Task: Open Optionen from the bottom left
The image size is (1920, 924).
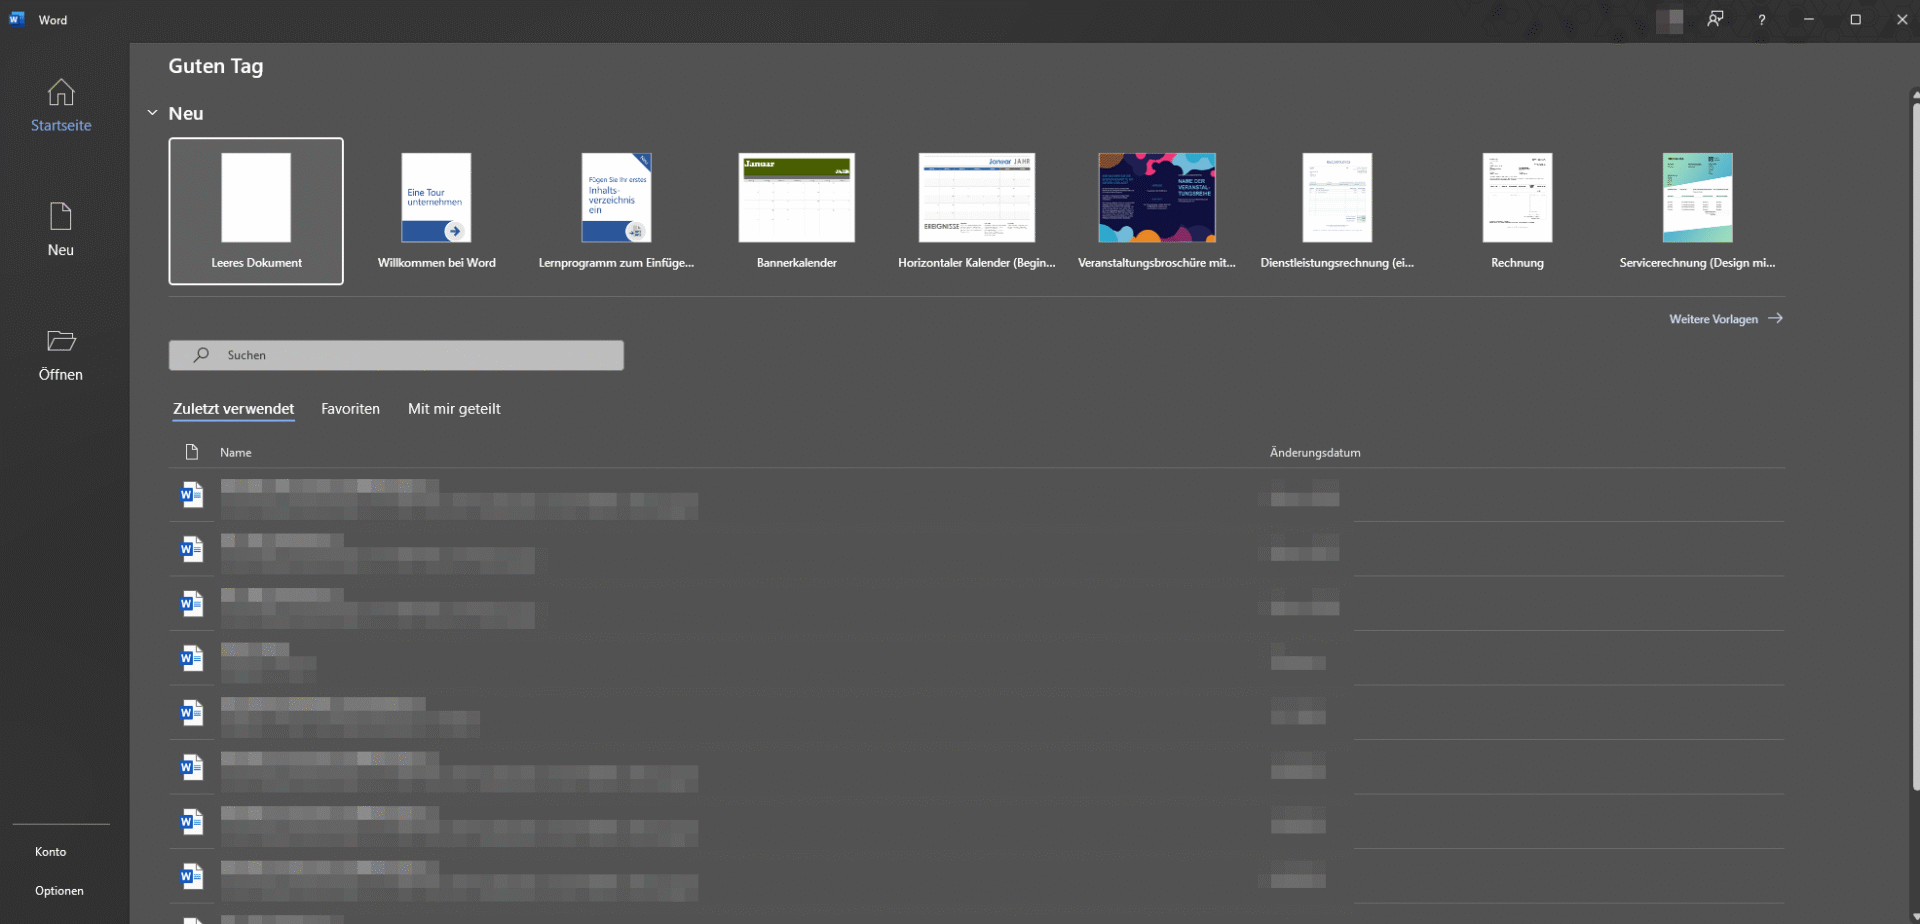Action: point(59,890)
